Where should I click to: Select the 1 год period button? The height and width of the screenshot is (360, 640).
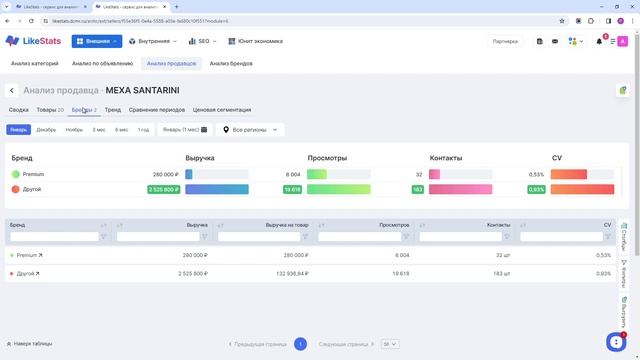143,130
